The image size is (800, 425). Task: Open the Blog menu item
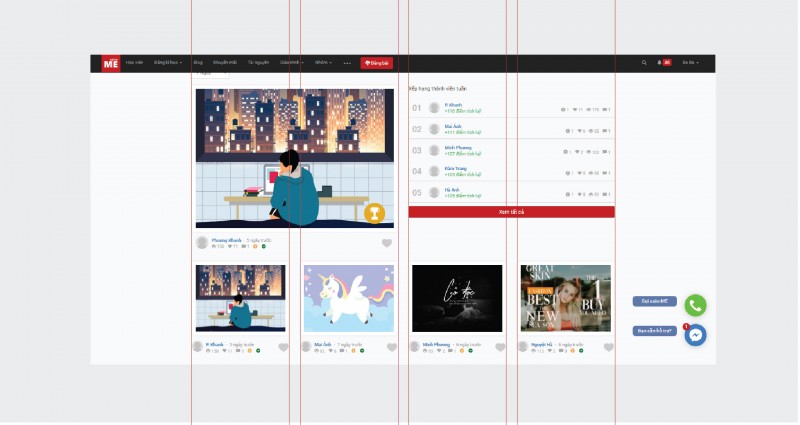click(198, 63)
